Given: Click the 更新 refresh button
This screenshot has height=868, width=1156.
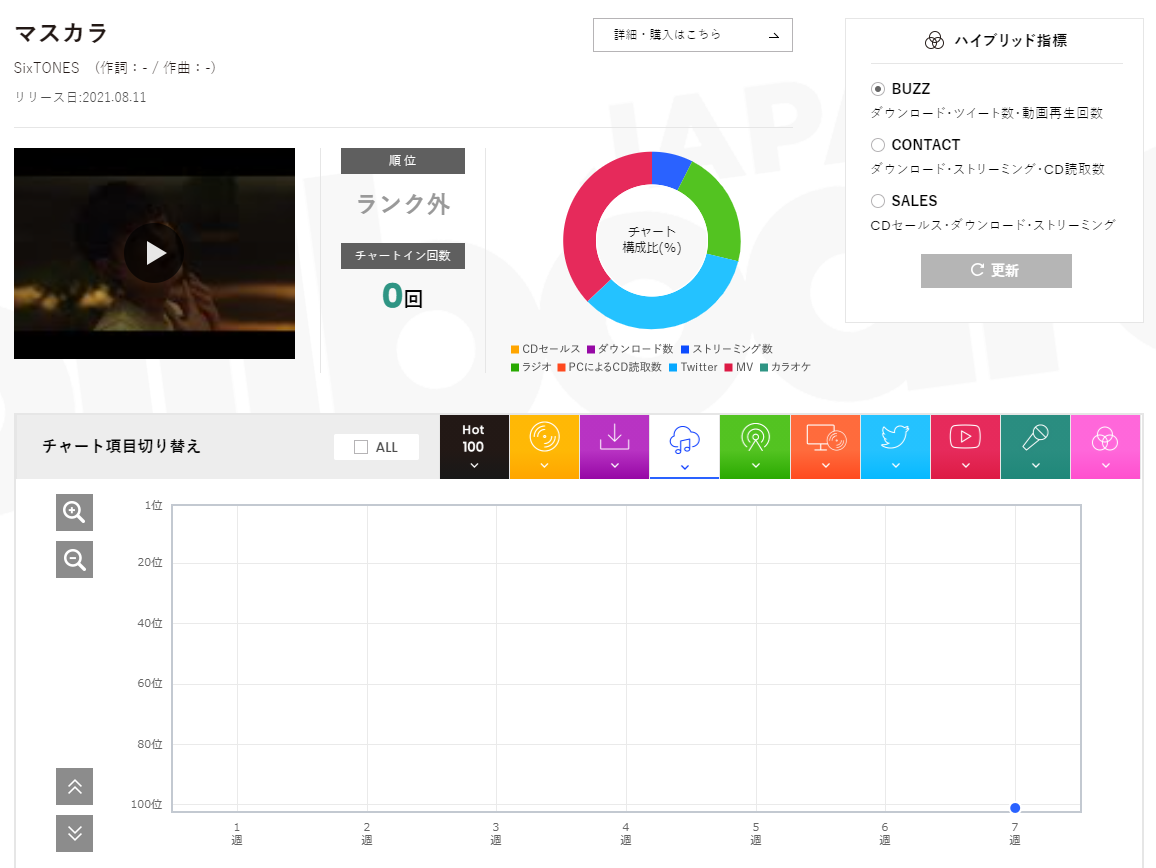Looking at the screenshot, I should 995,271.
